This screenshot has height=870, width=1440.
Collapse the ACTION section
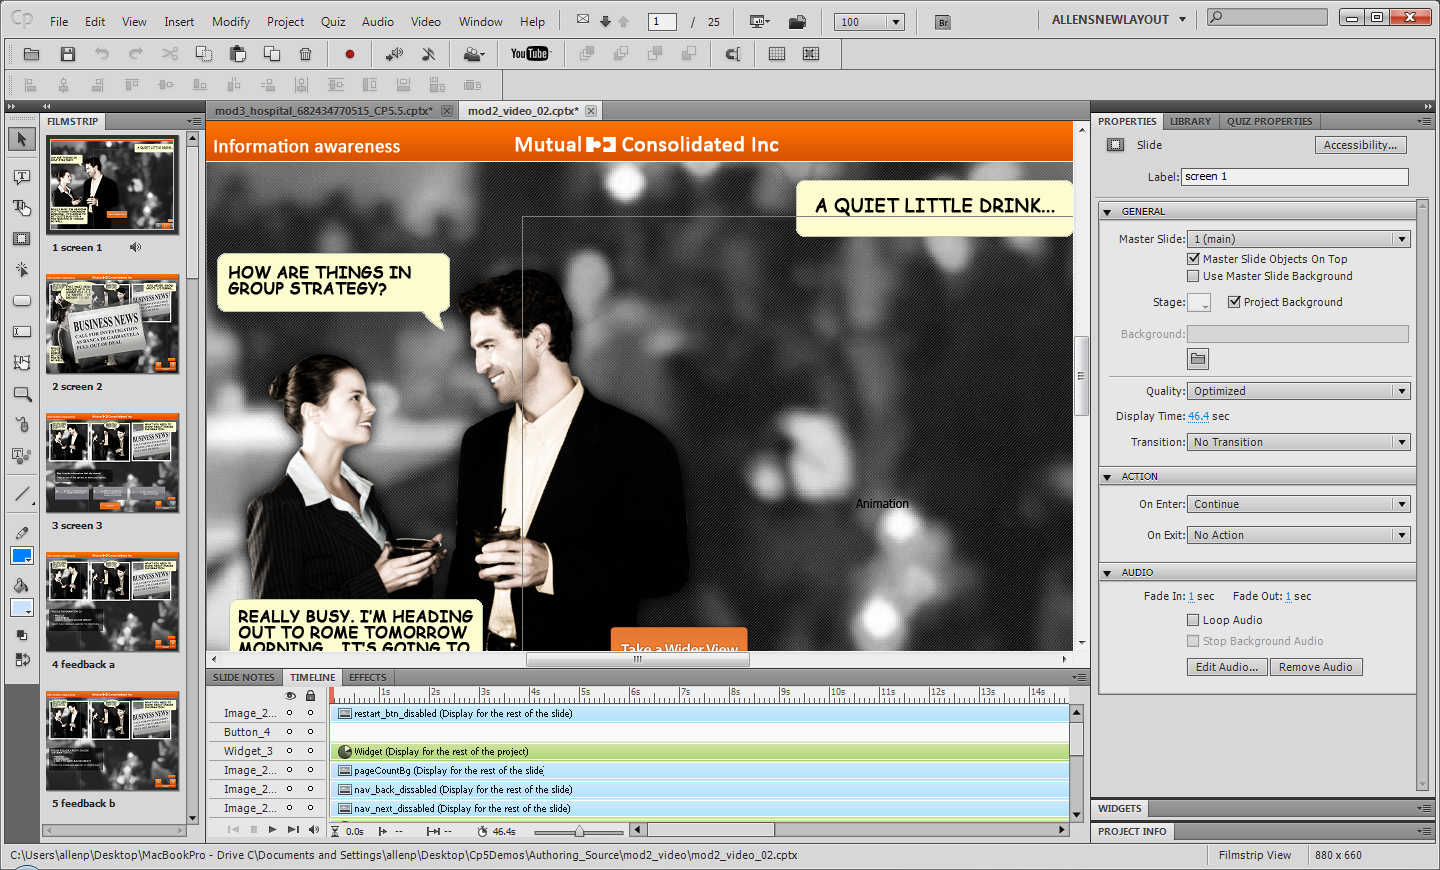(x=1107, y=477)
